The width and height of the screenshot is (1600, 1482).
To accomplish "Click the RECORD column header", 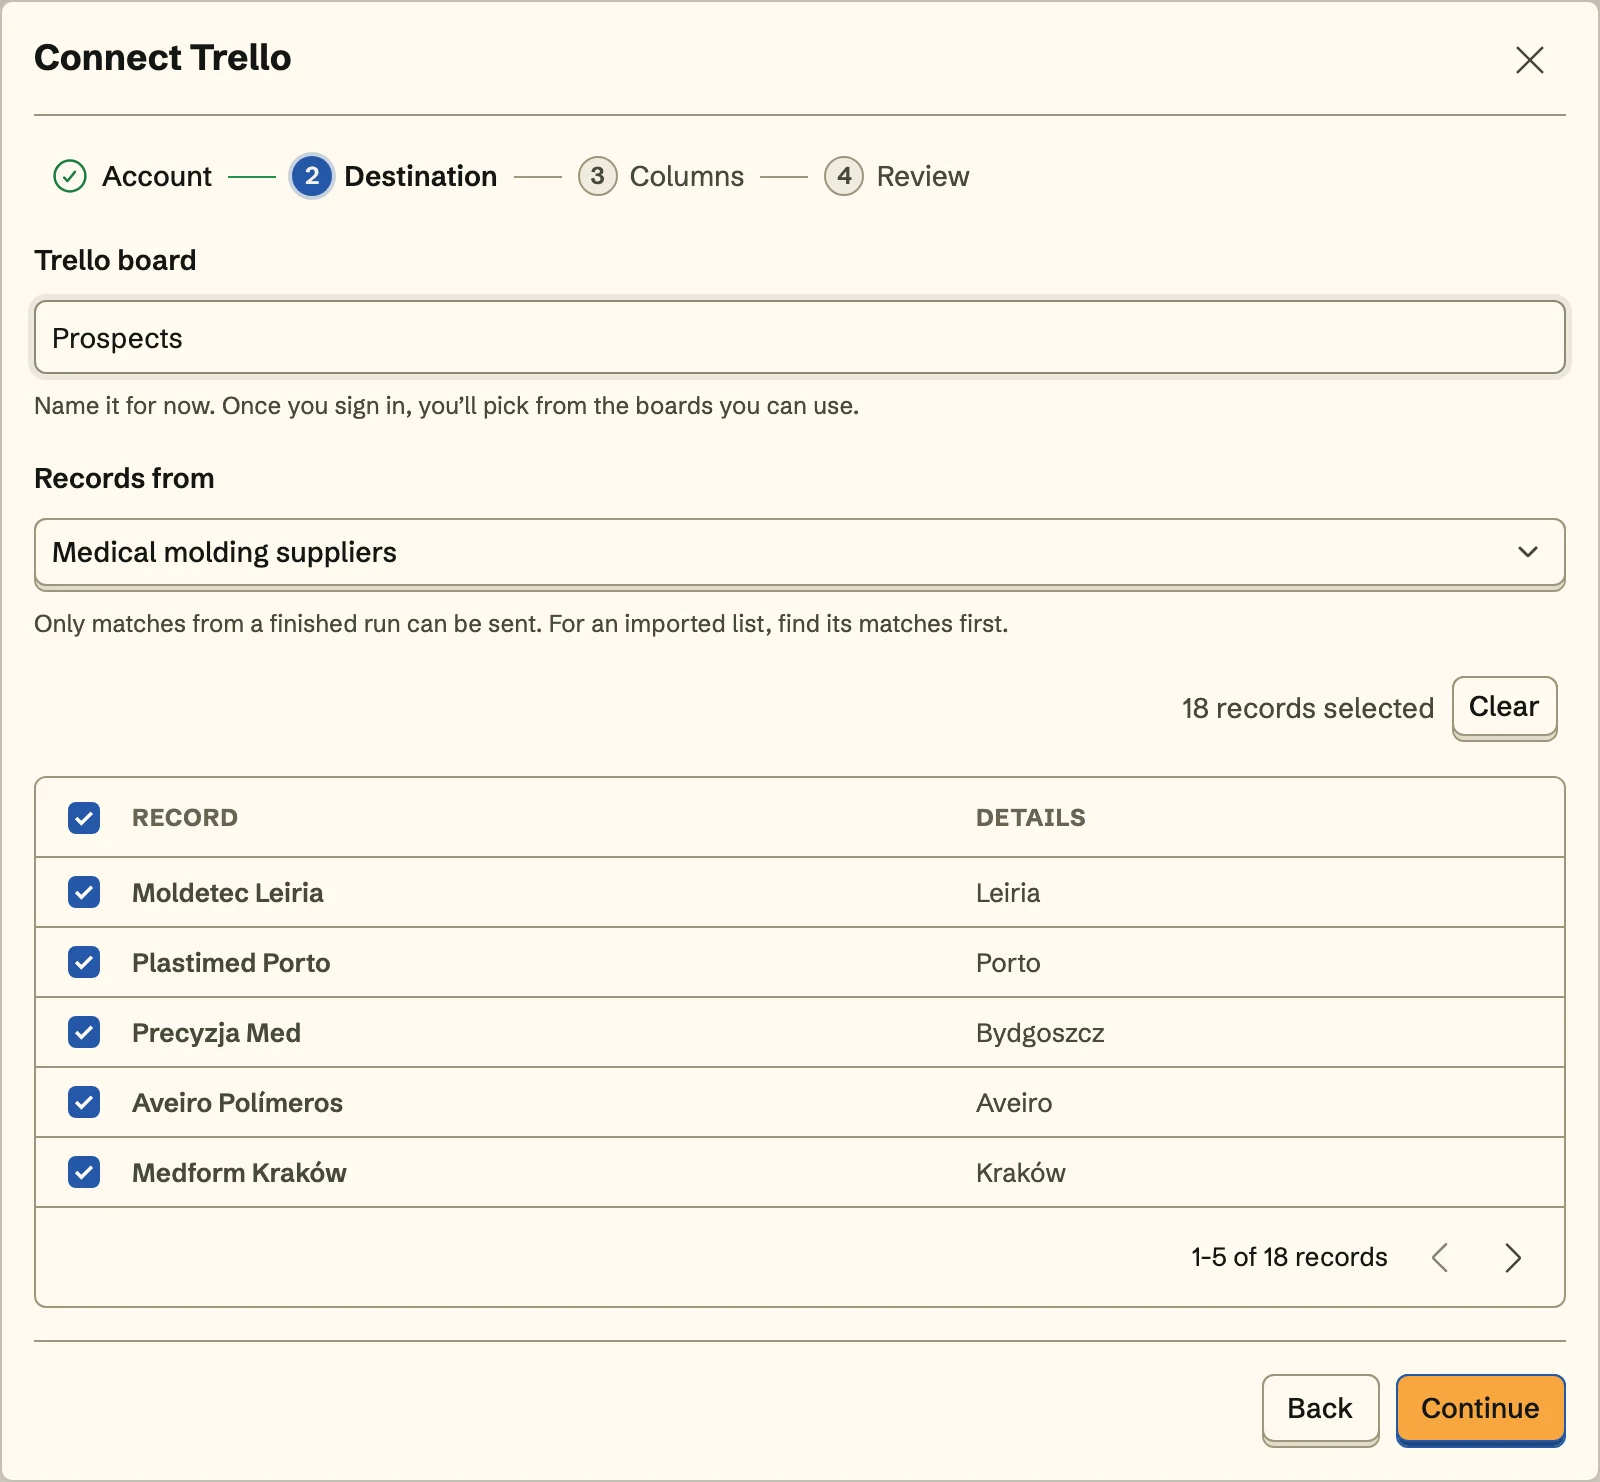I will (185, 818).
